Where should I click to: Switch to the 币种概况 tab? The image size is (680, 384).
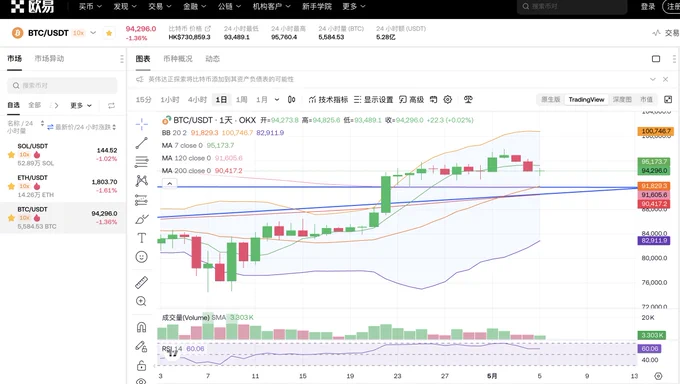(x=178, y=59)
